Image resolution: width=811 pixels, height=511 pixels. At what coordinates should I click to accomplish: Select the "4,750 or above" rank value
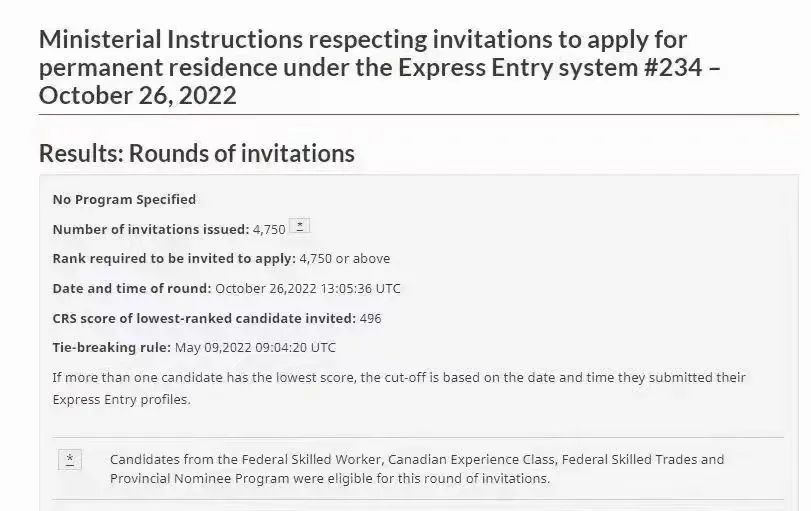tap(344, 259)
